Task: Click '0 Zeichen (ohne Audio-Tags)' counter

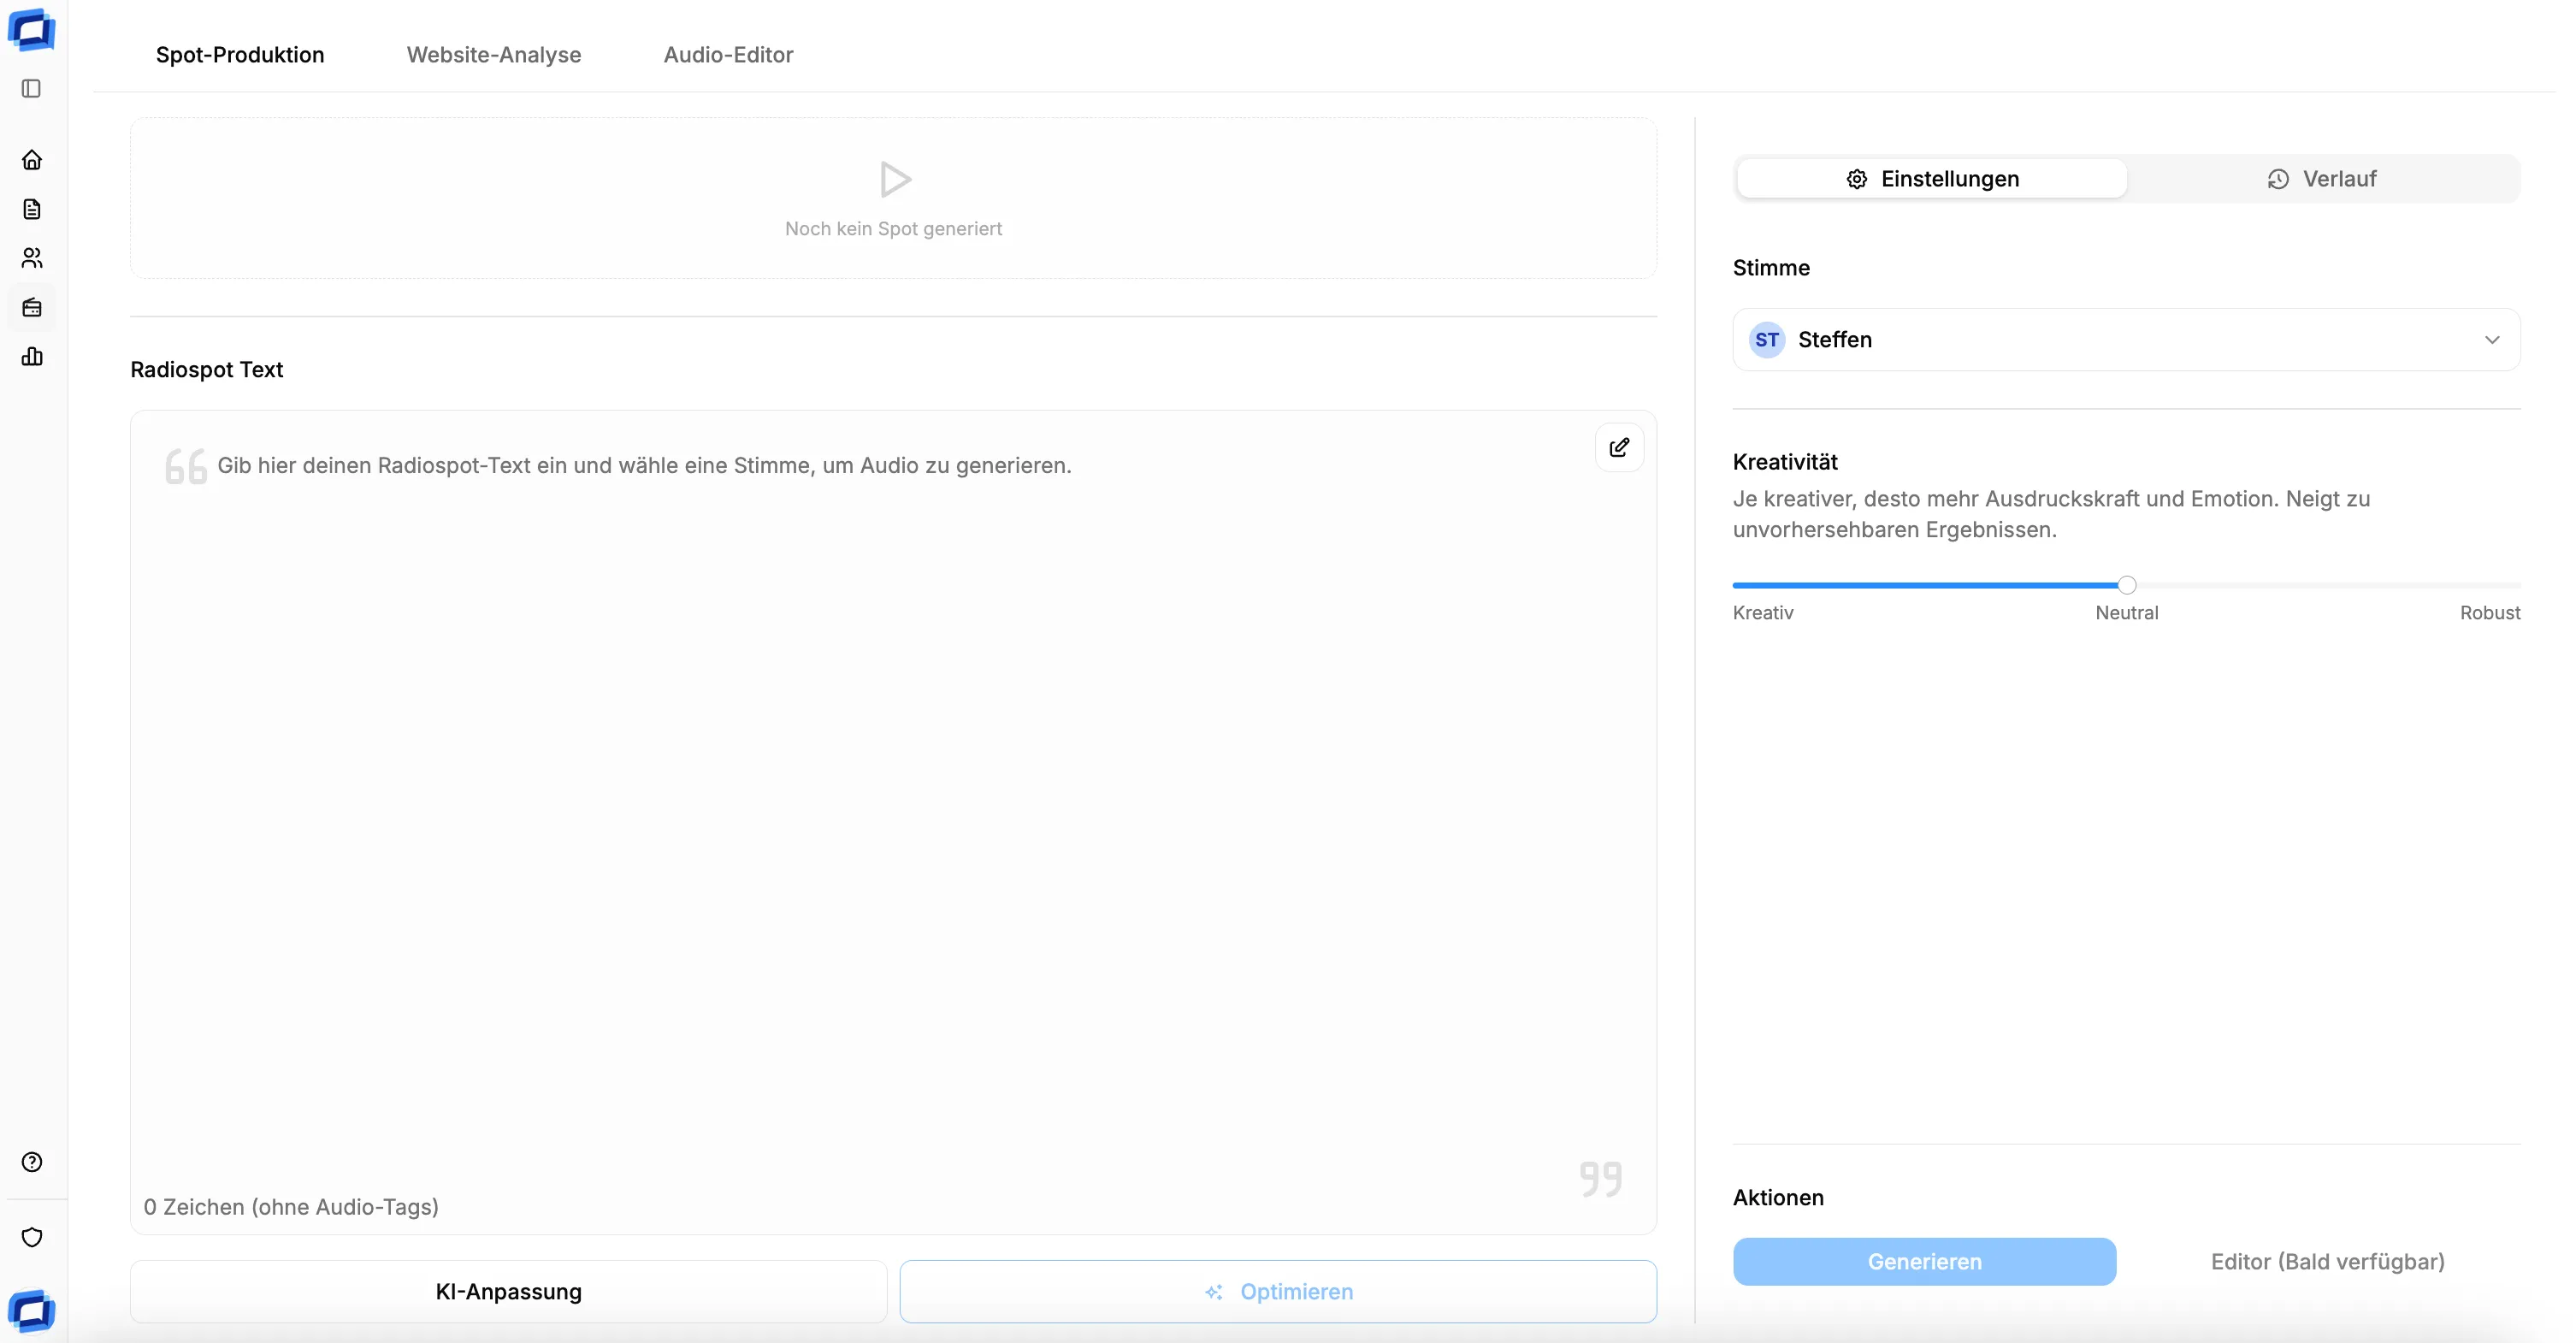Action: [291, 1207]
